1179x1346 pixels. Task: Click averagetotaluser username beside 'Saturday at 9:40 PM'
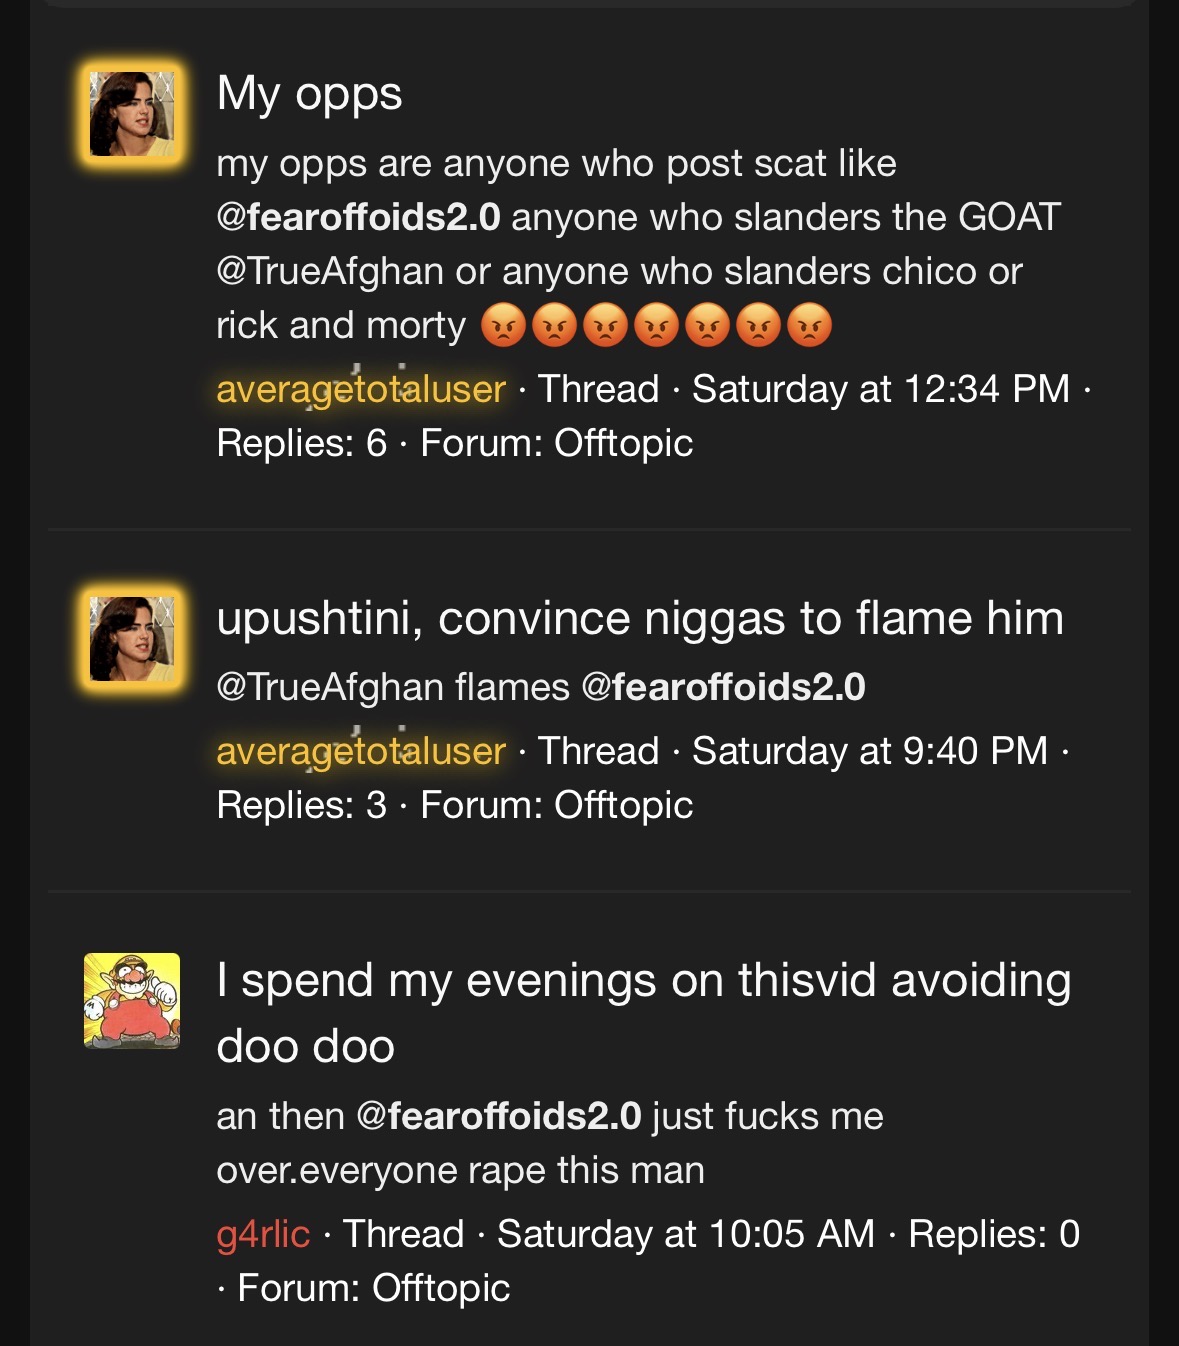click(361, 751)
